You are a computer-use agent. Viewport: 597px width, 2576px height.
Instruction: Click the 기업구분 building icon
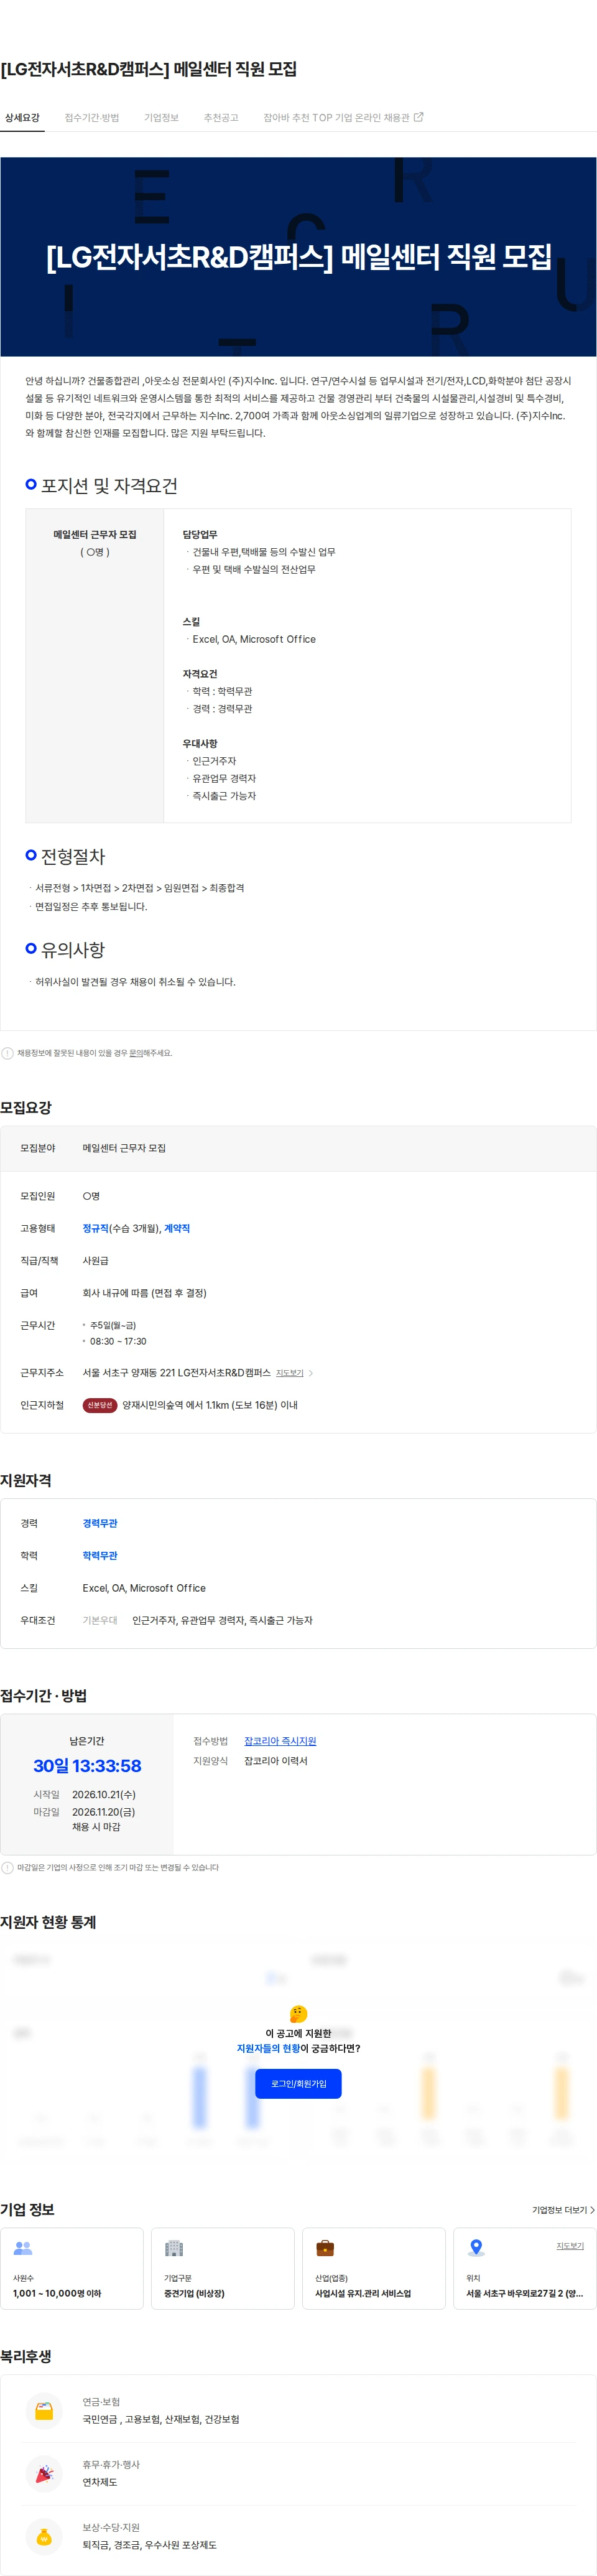pos(174,2248)
